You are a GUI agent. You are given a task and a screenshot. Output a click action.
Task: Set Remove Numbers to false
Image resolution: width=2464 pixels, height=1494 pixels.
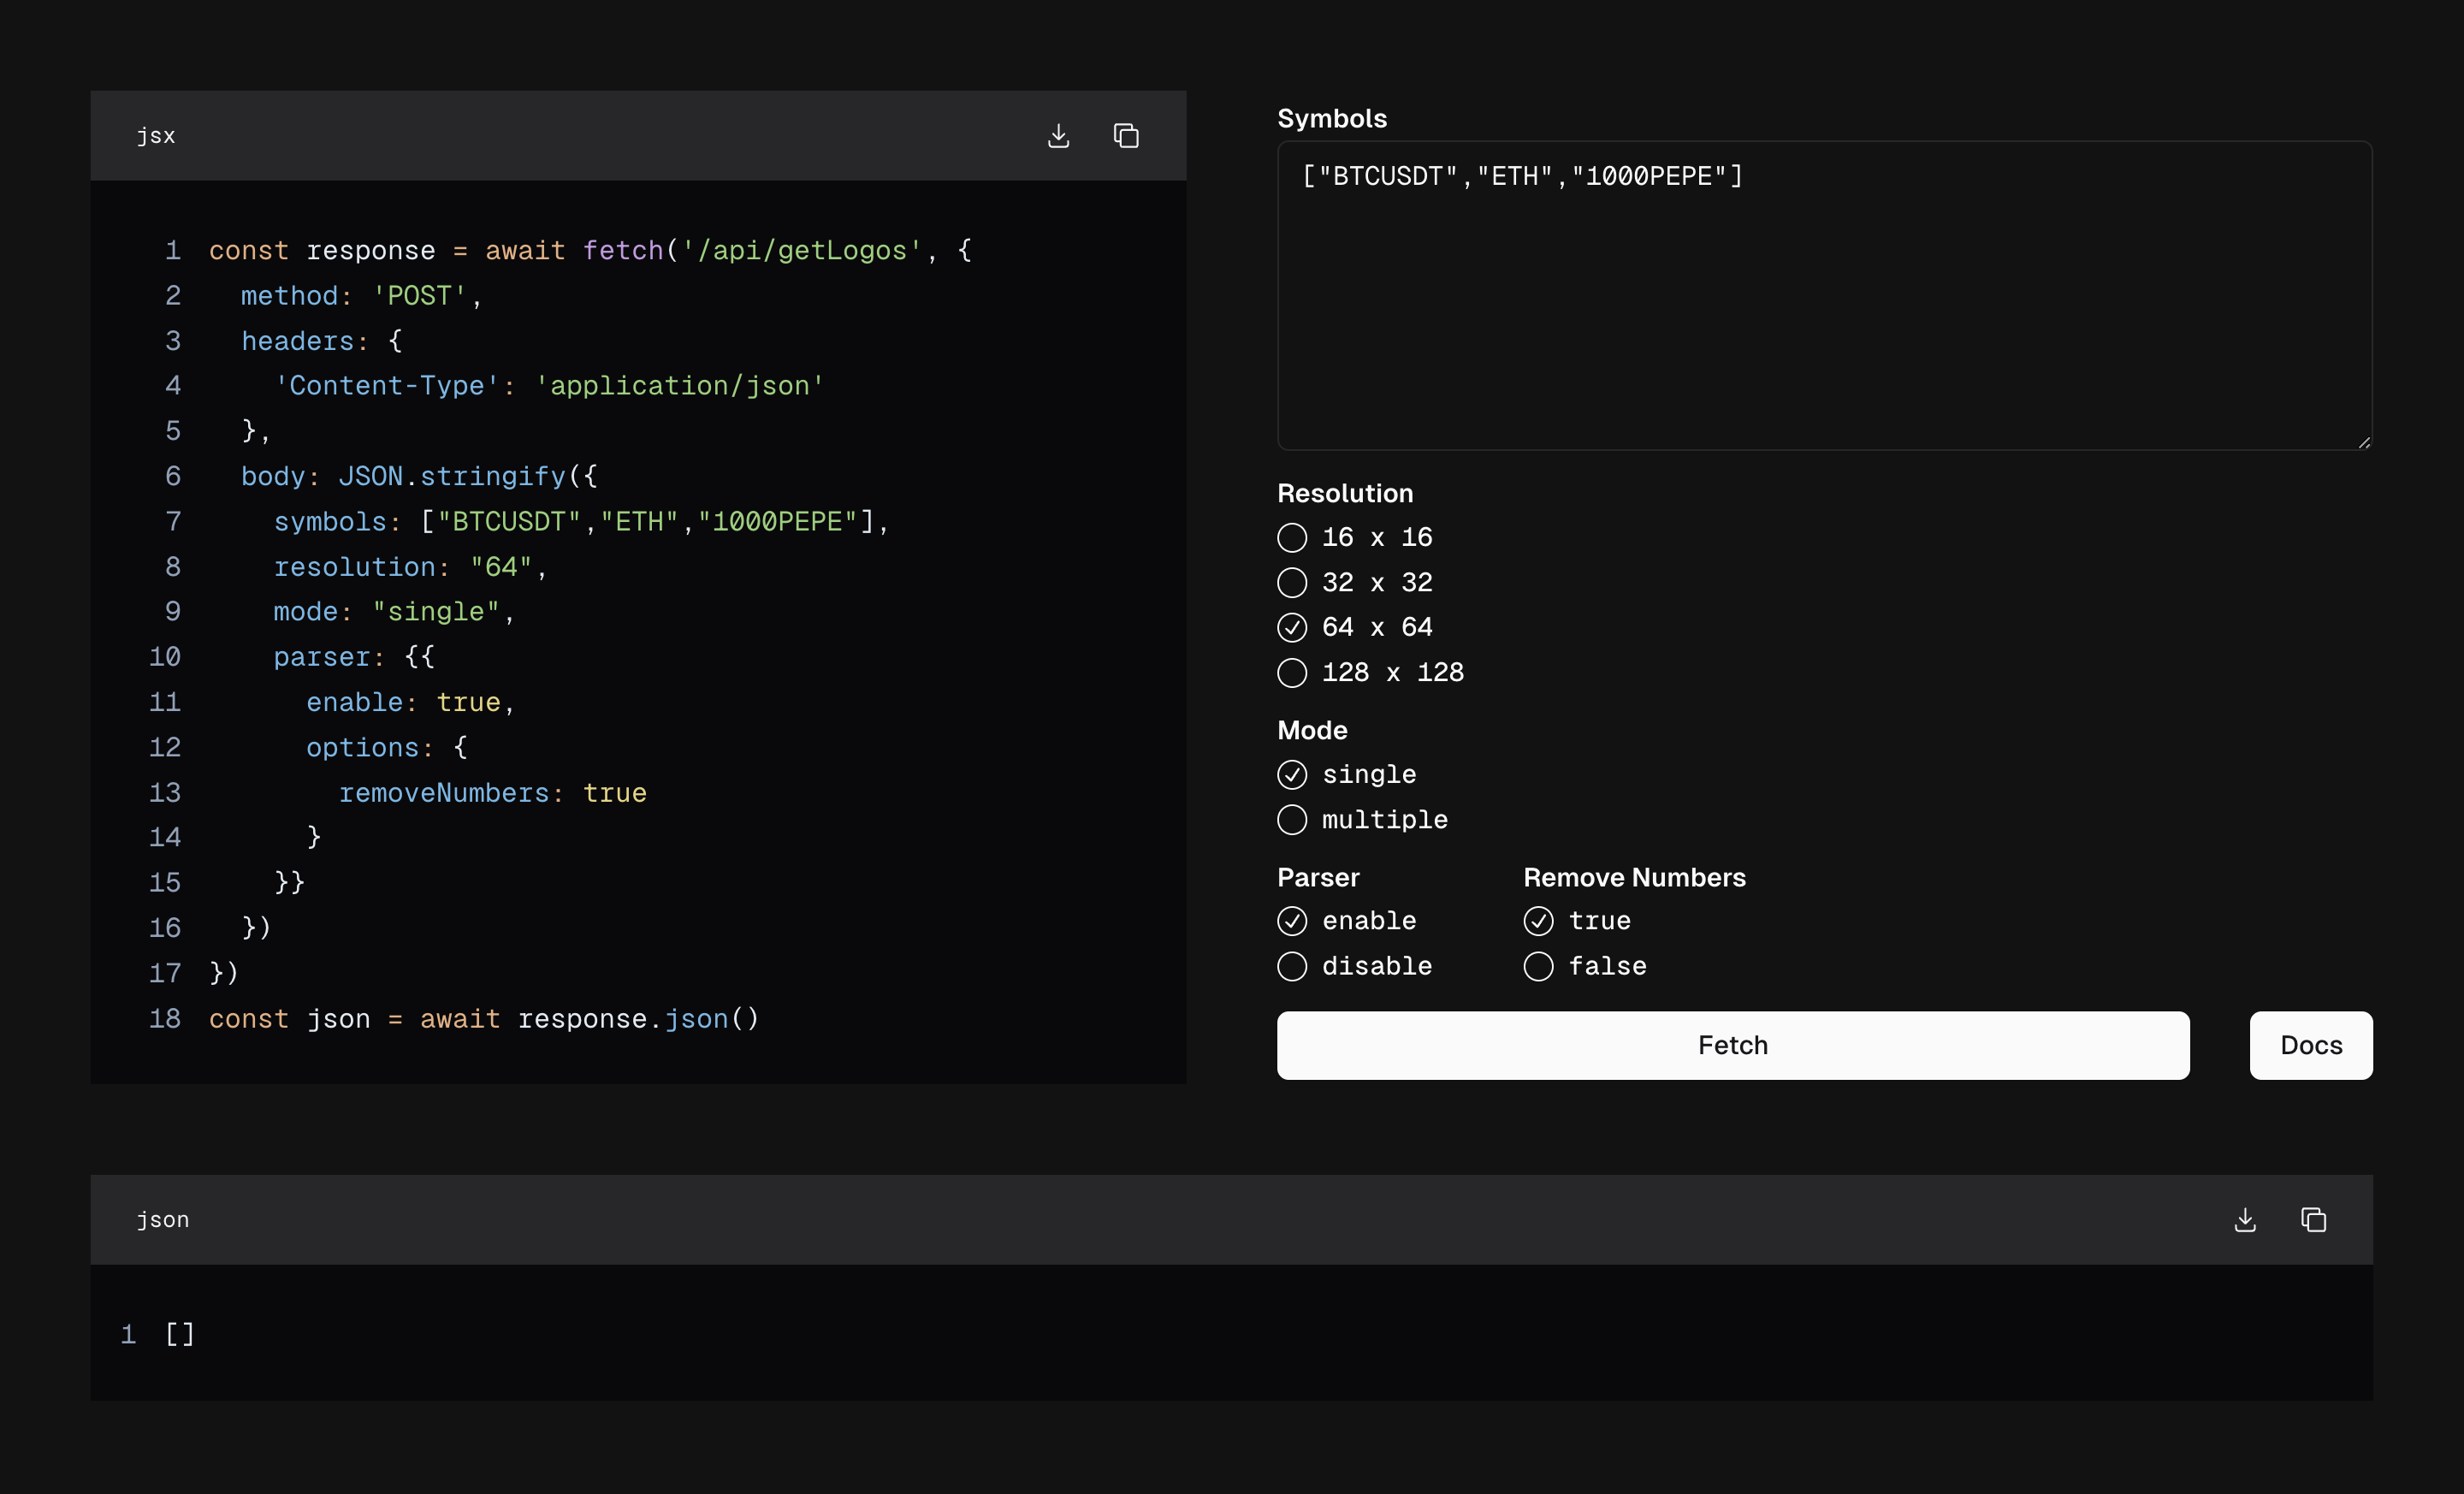pyautogui.click(x=1538, y=967)
